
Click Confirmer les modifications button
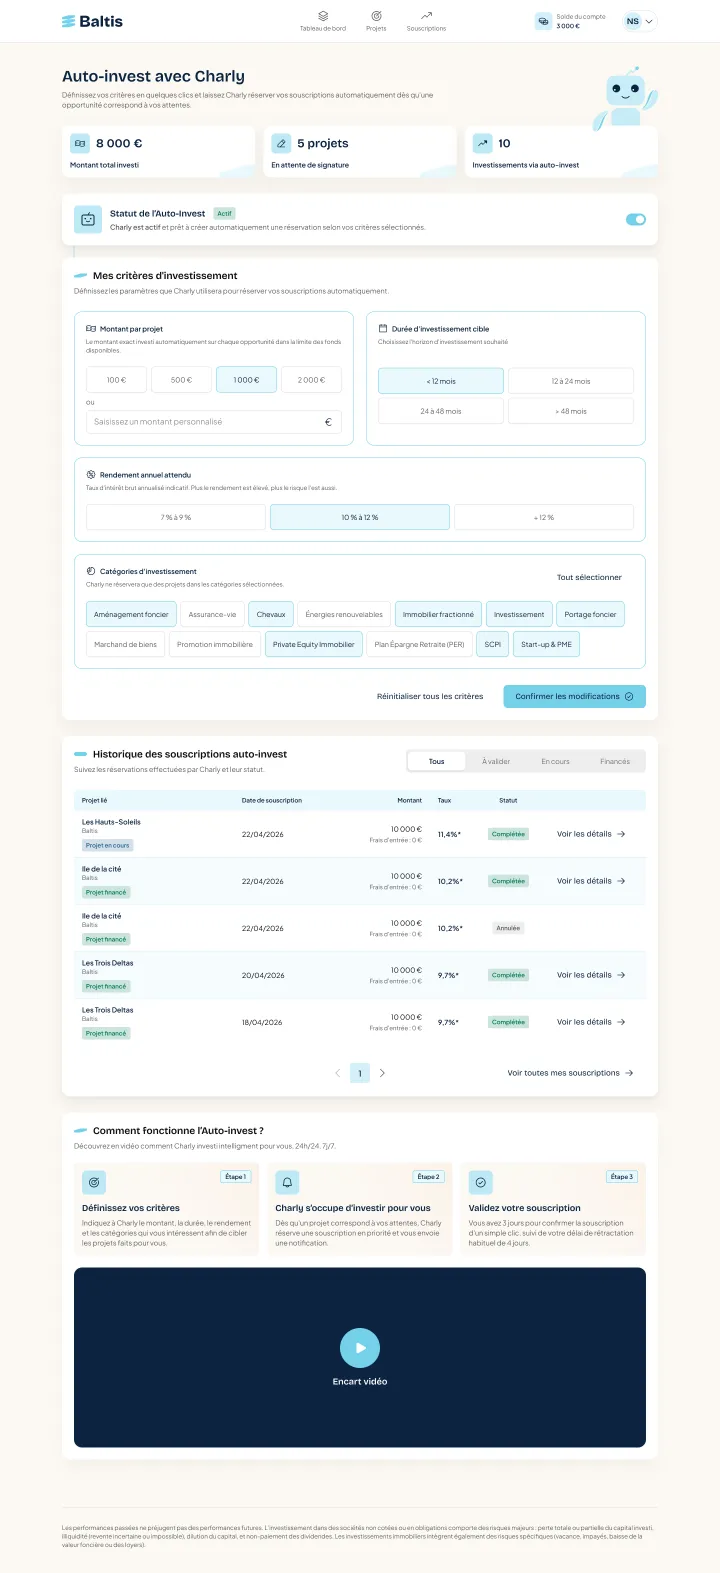(574, 697)
